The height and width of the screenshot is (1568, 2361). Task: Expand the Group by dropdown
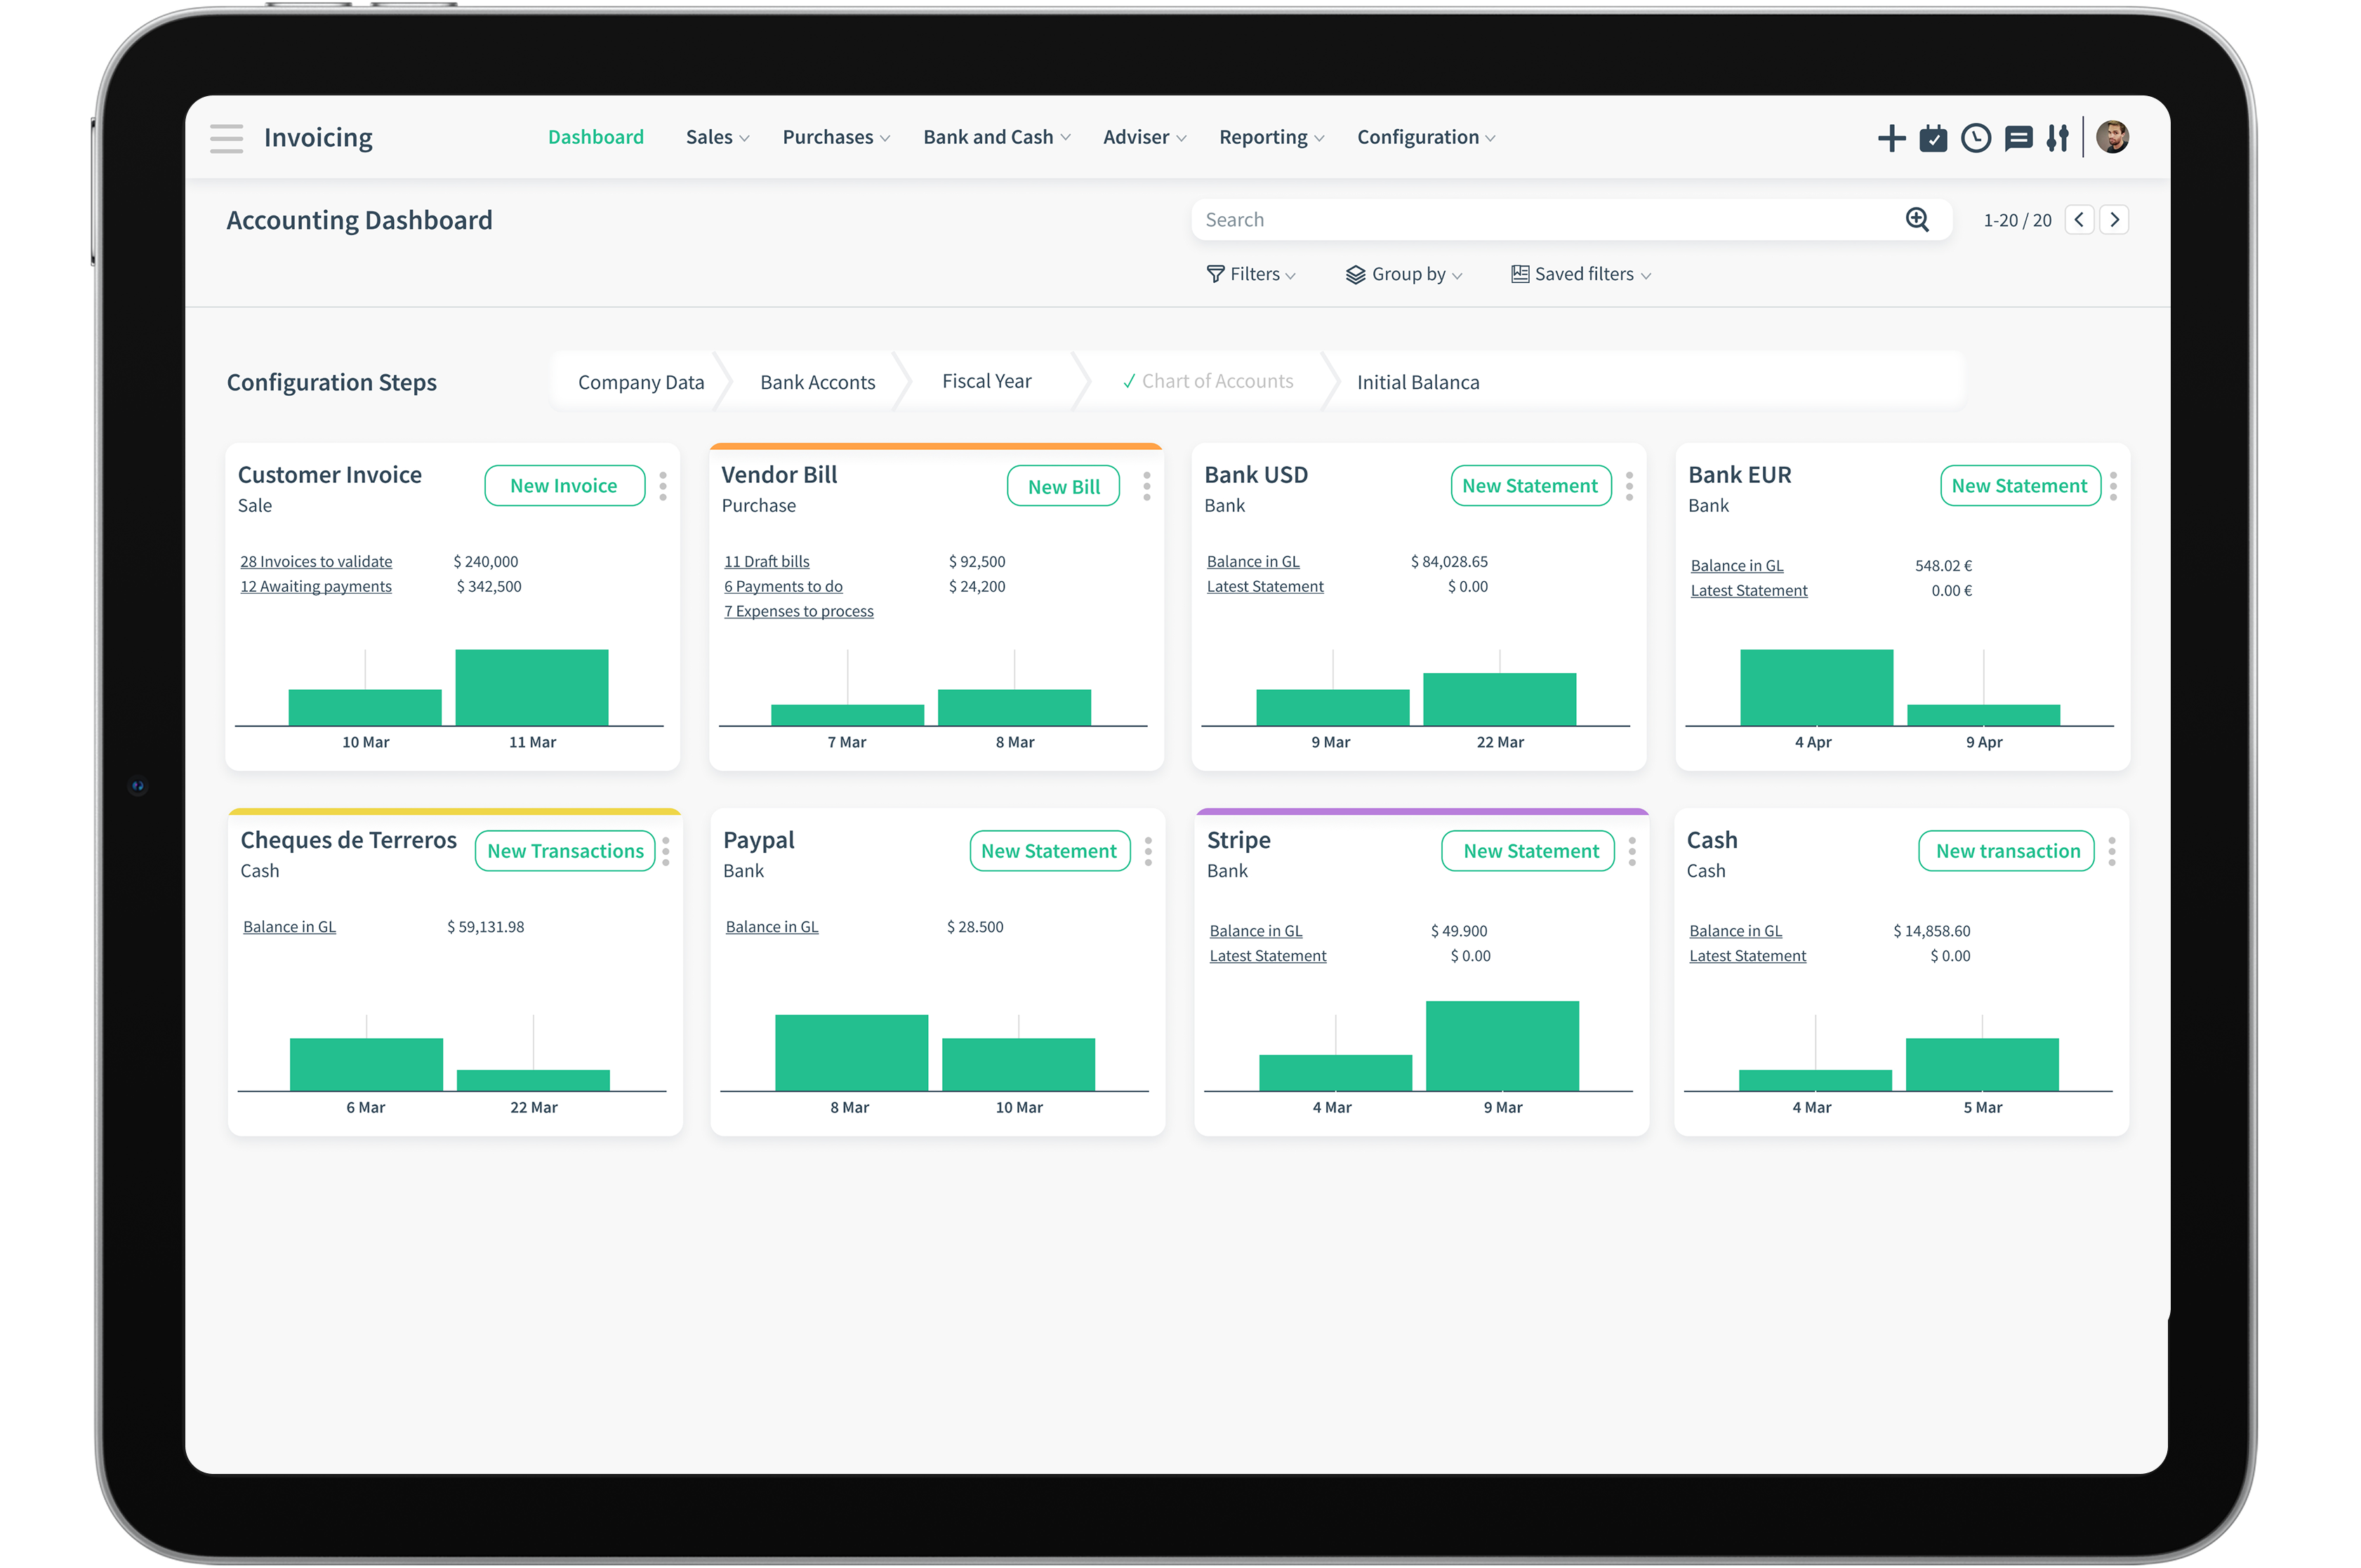point(1404,273)
